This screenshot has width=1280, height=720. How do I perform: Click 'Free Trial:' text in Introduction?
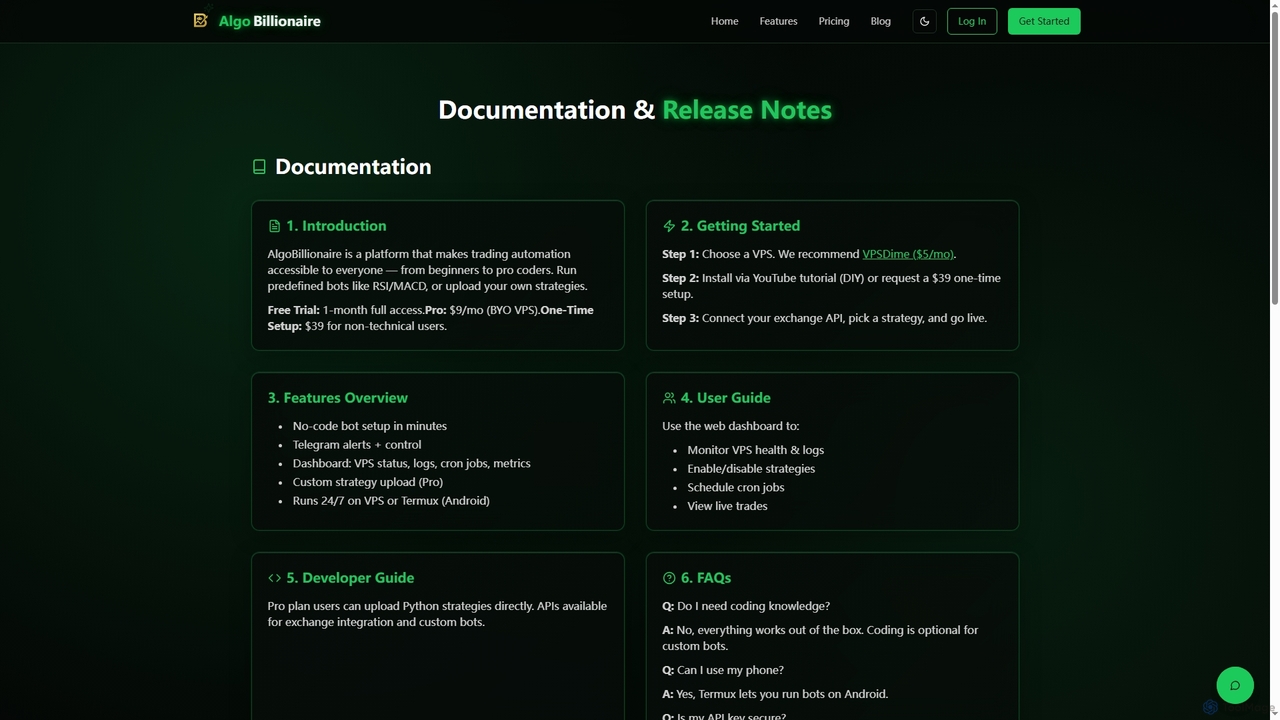point(293,310)
